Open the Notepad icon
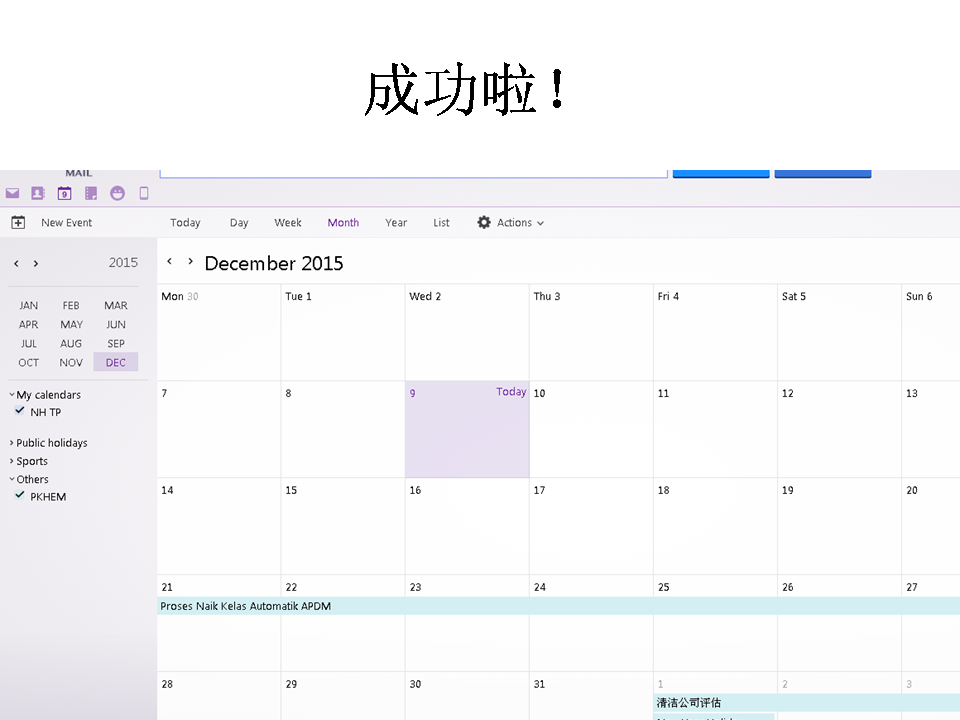The height and width of the screenshot is (720, 960). [x=91, y=193]
